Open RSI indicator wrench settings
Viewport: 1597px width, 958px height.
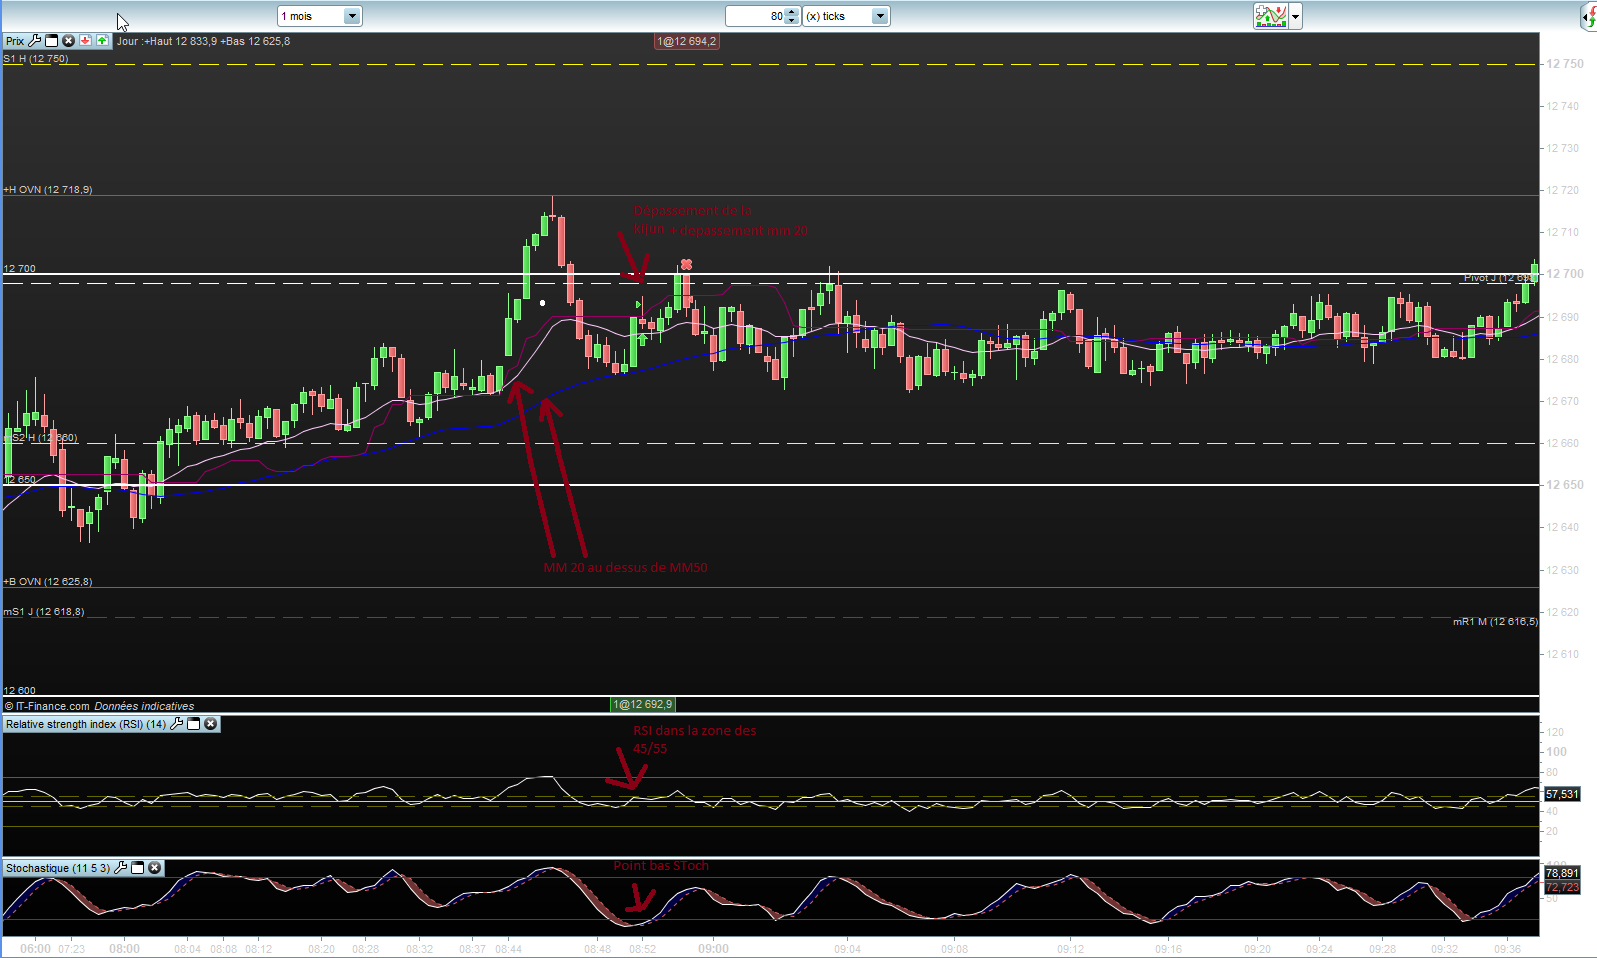tap(177, 724)
